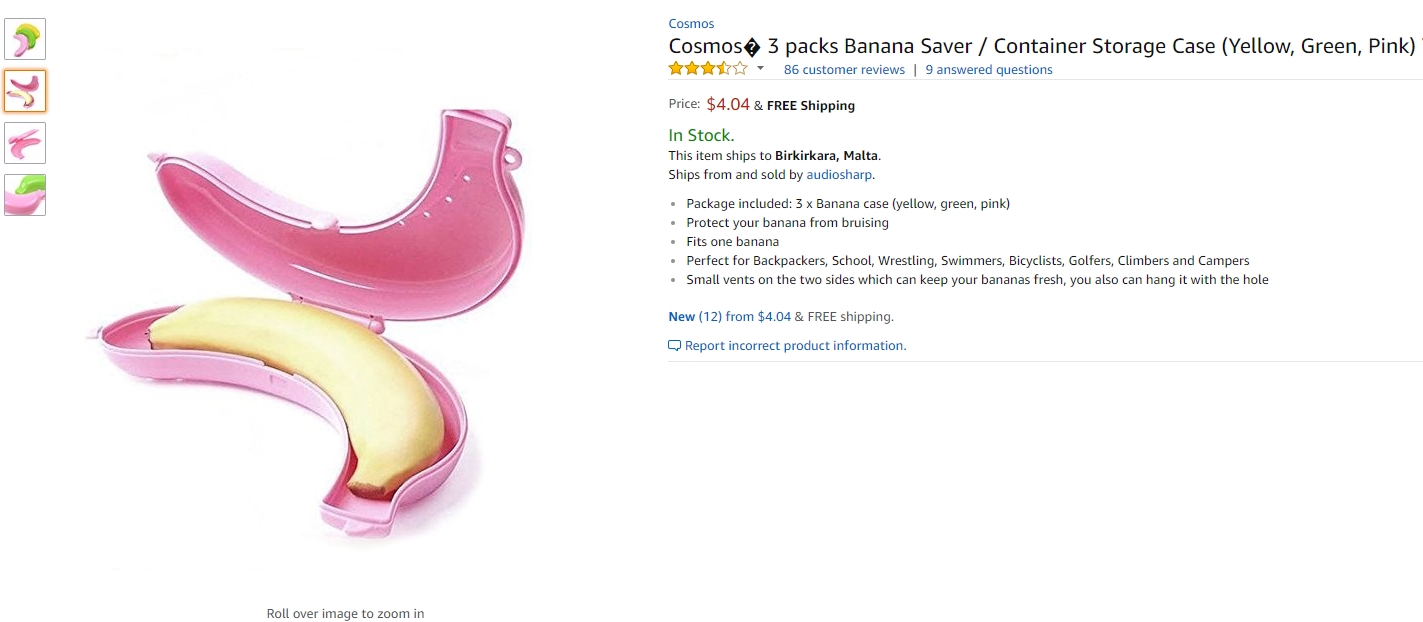Open the Cosmos brand link

point(691,24)
